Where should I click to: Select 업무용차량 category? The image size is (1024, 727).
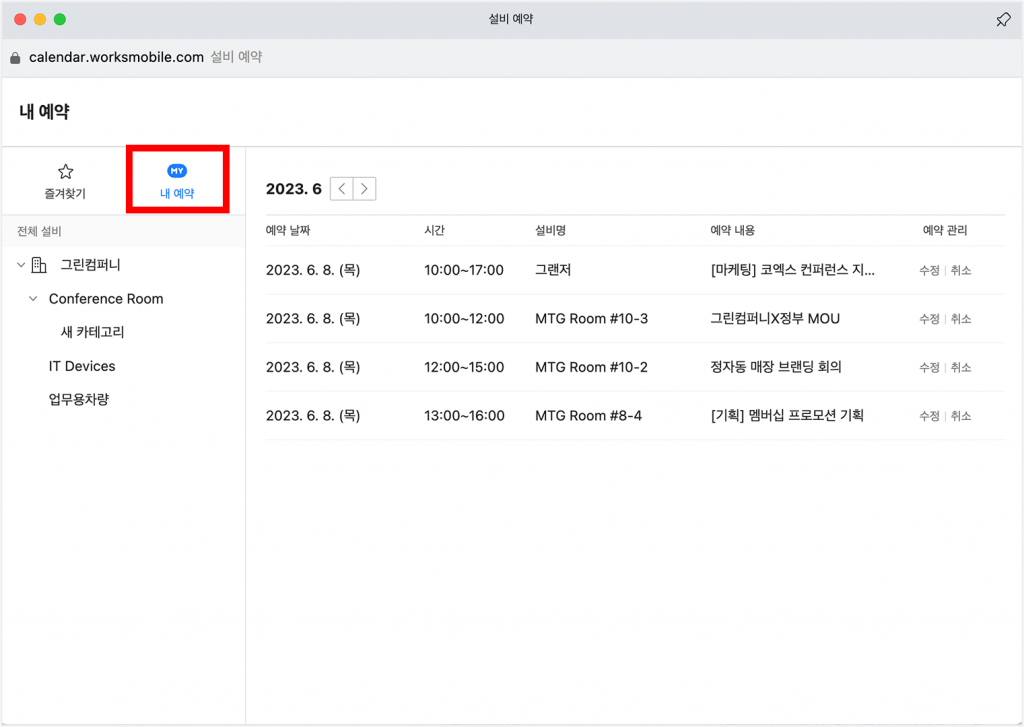78,399
